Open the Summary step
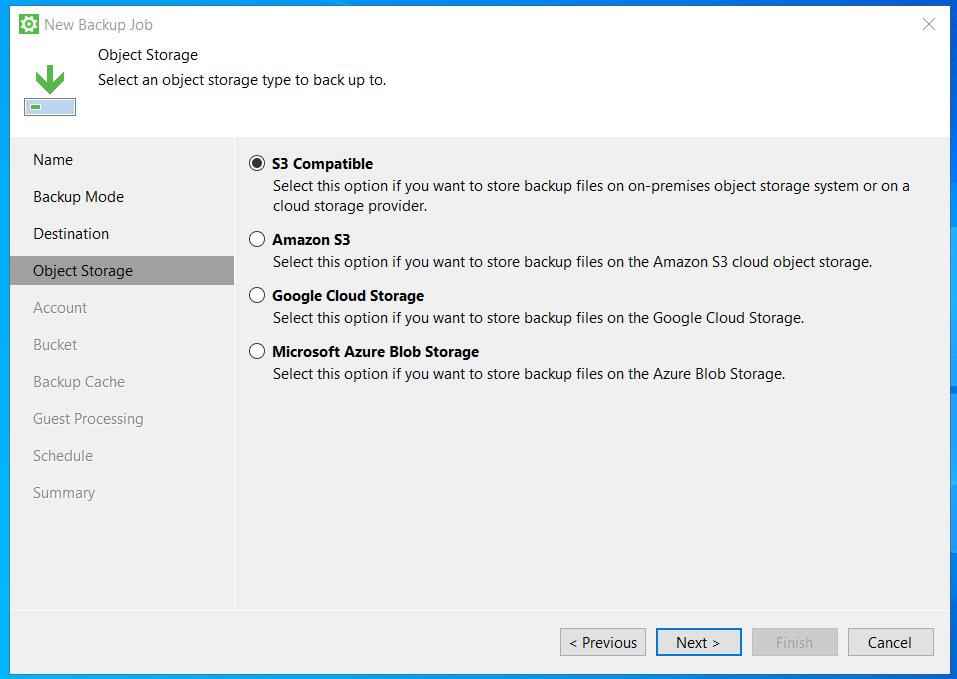 64,493
